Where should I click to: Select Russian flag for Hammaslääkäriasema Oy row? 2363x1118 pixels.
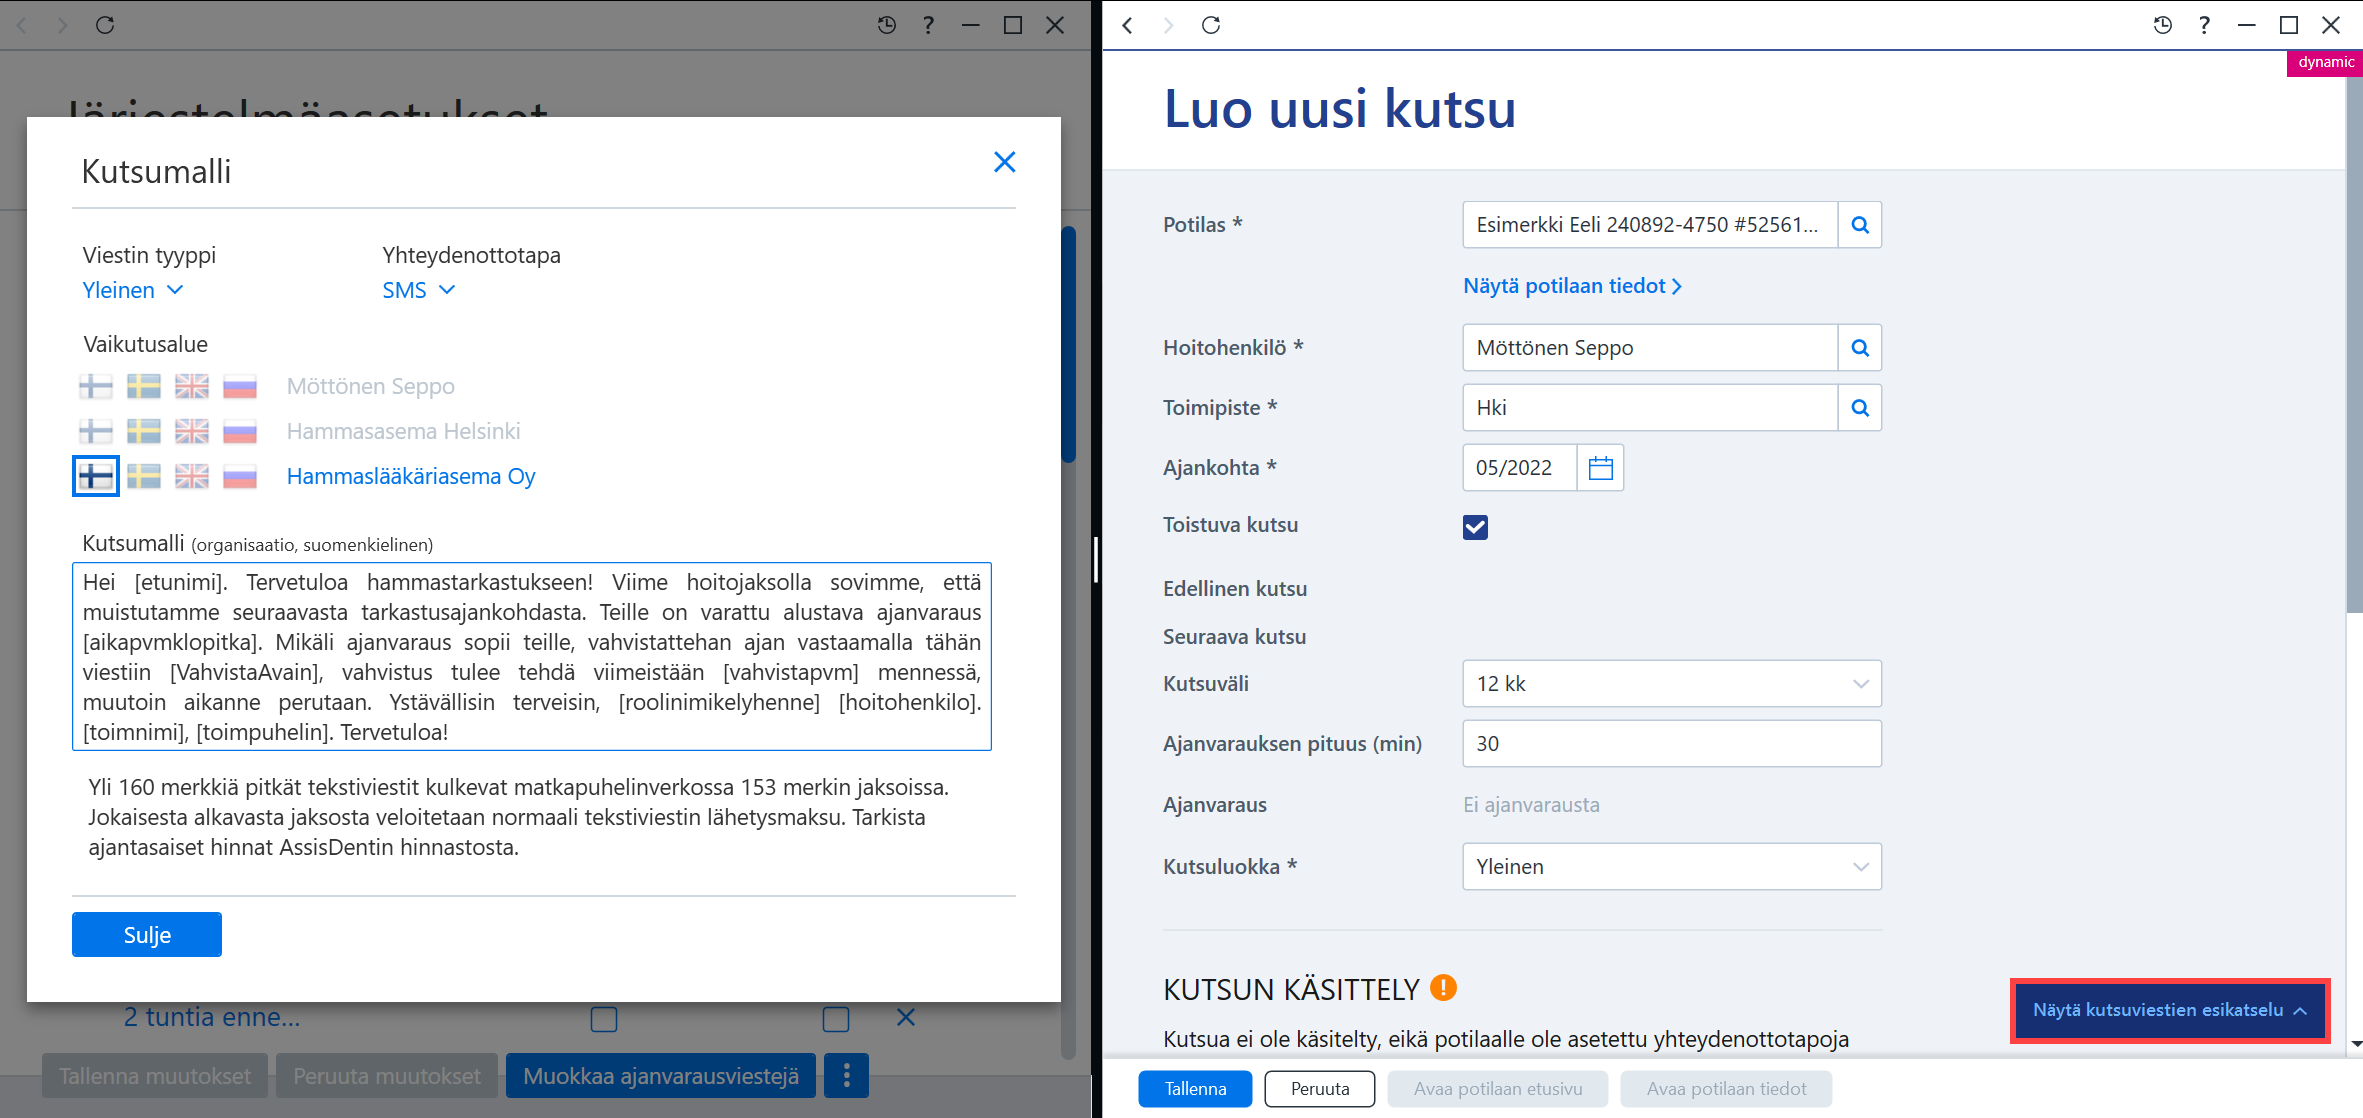coord(240,476)
